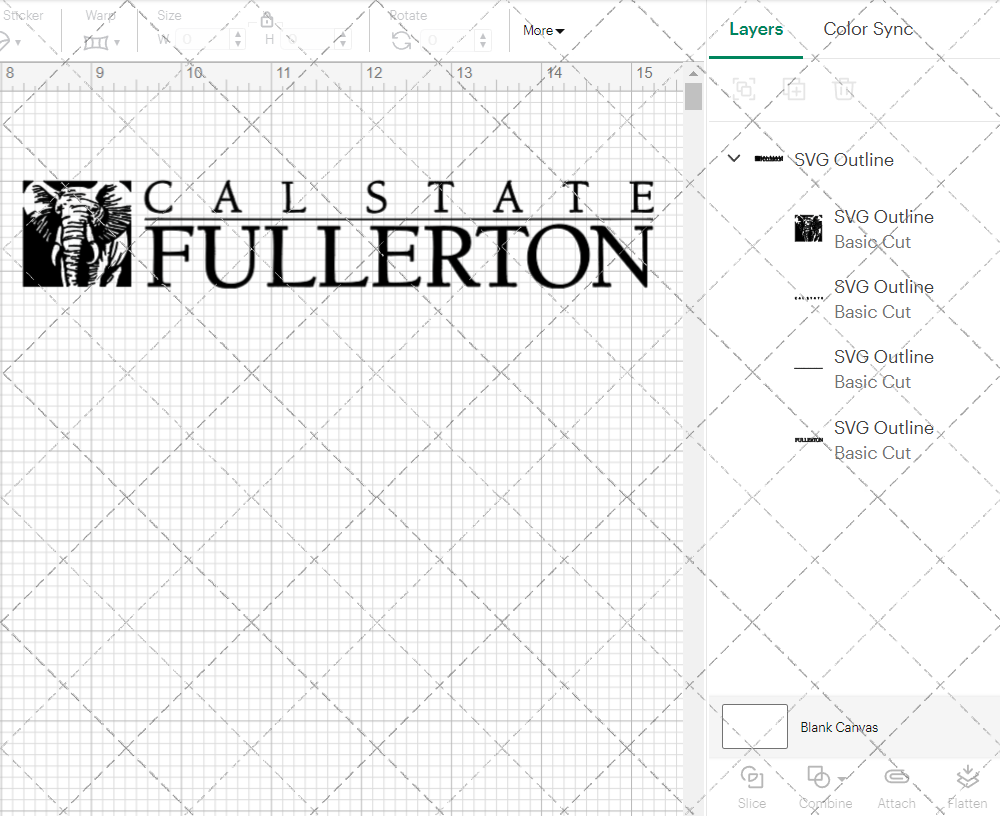Screen dimensions: 1000x816
Task: Click the Group layers icon
Action: [x=744, y=89]
